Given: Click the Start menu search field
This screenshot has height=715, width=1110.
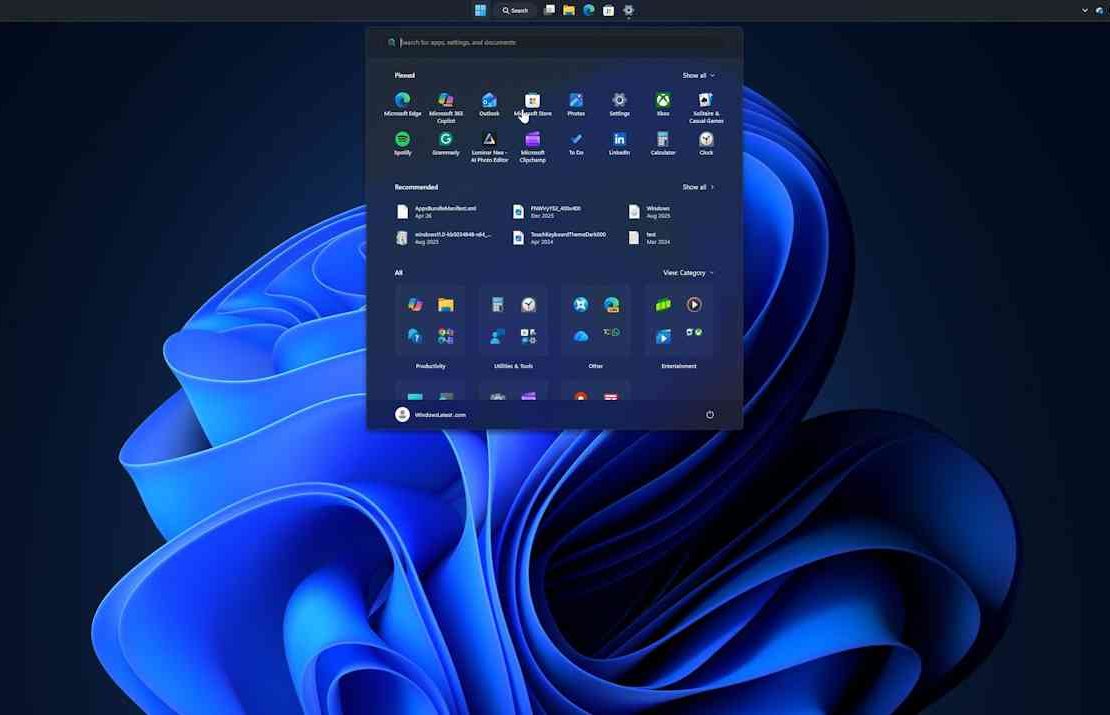Looking at the screenshot, I should coord(555,42).
